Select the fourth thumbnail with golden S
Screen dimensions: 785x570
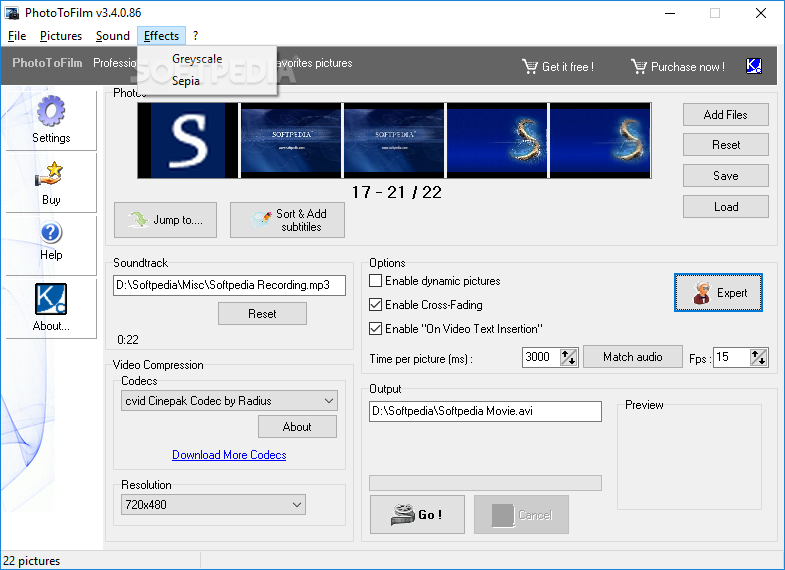coord(497,141)
